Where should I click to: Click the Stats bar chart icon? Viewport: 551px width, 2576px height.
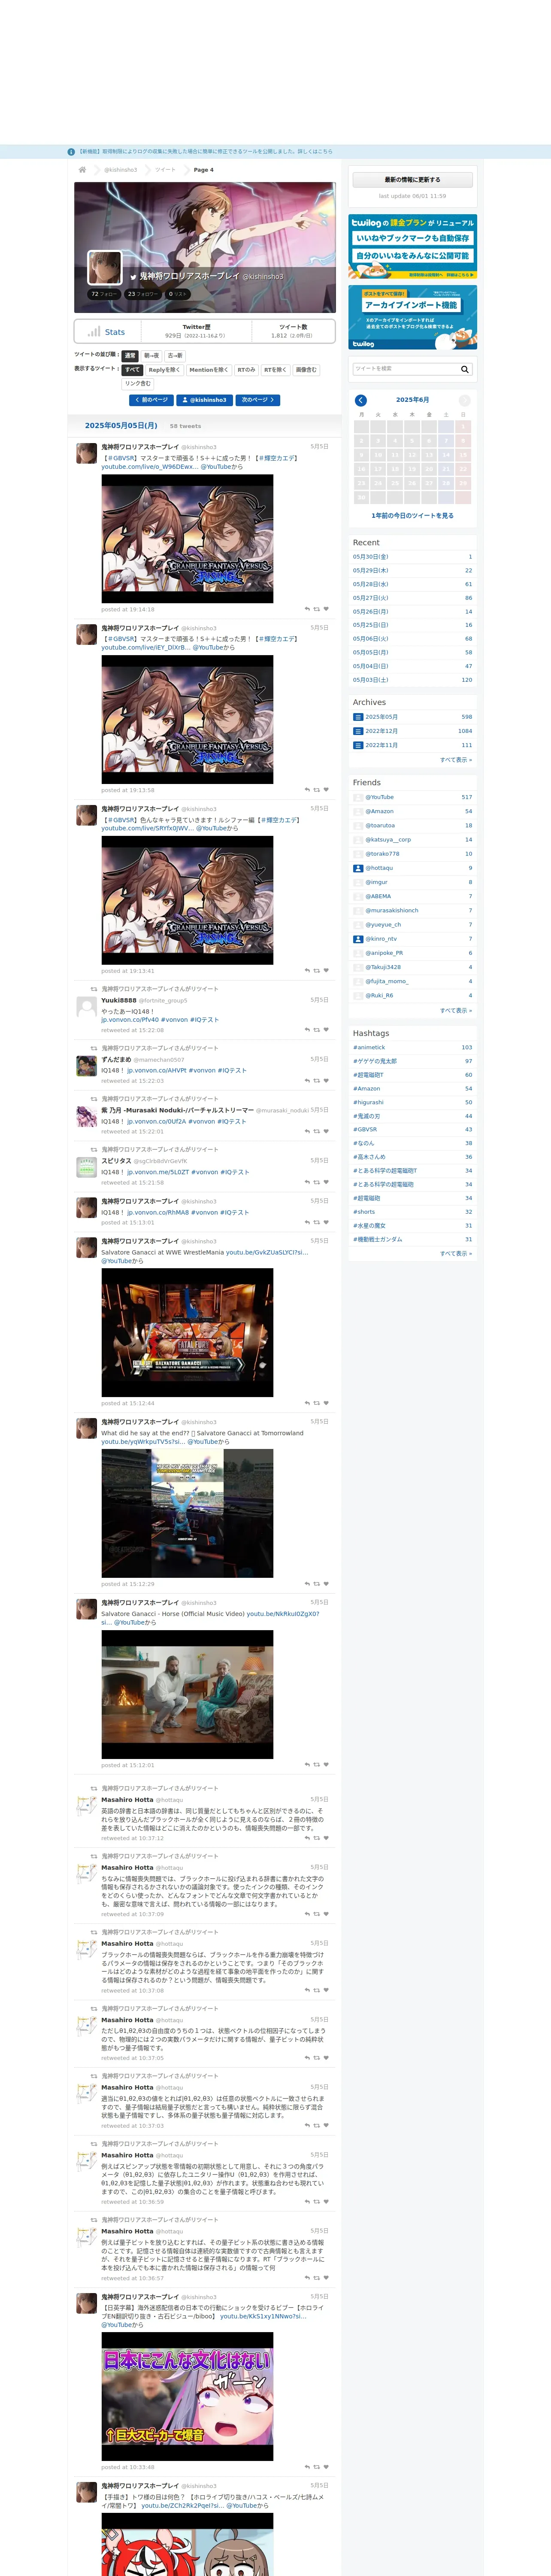(x=94, y=331)
